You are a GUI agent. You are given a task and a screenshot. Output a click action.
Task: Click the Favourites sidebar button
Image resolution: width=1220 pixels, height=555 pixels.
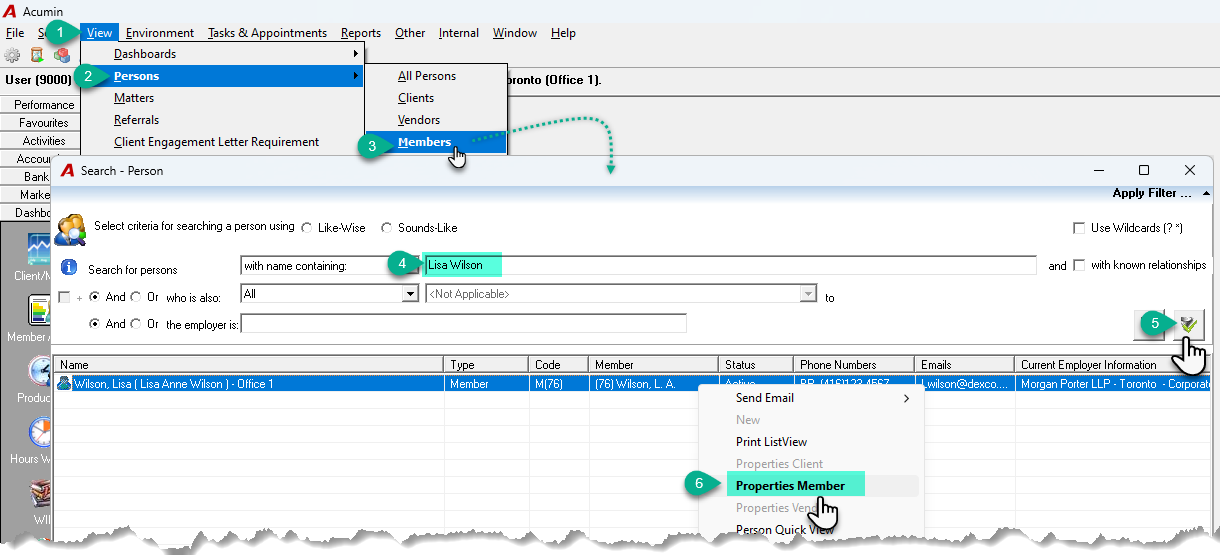click(44, 123)
